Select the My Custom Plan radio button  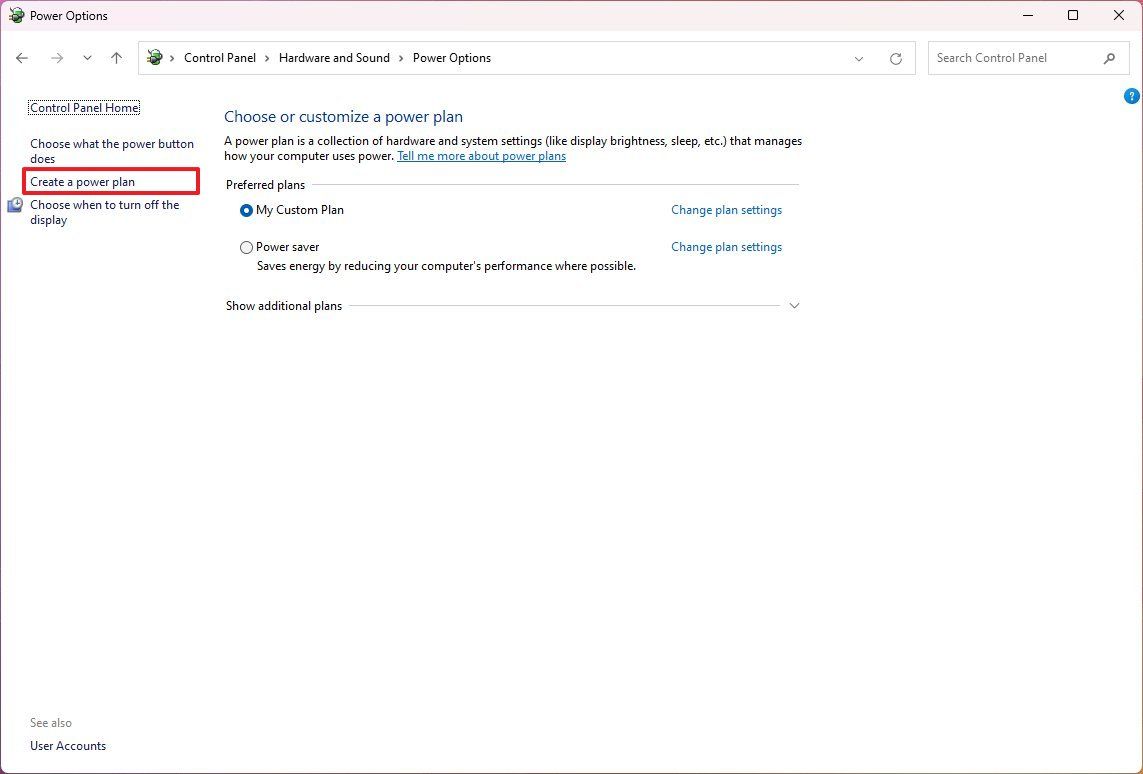246,210
